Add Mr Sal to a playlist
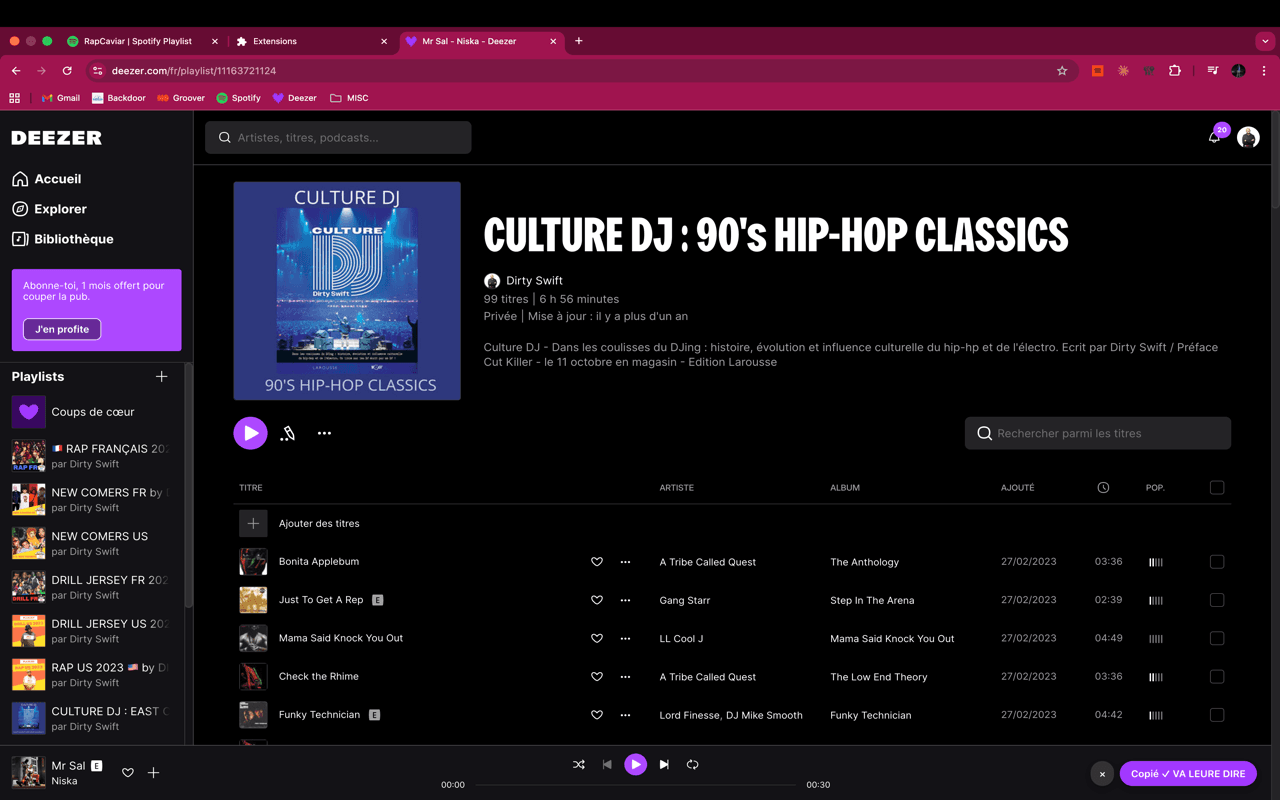This screenshot has height=800, width=1280. pyautogui.click(x=154, y=773)
